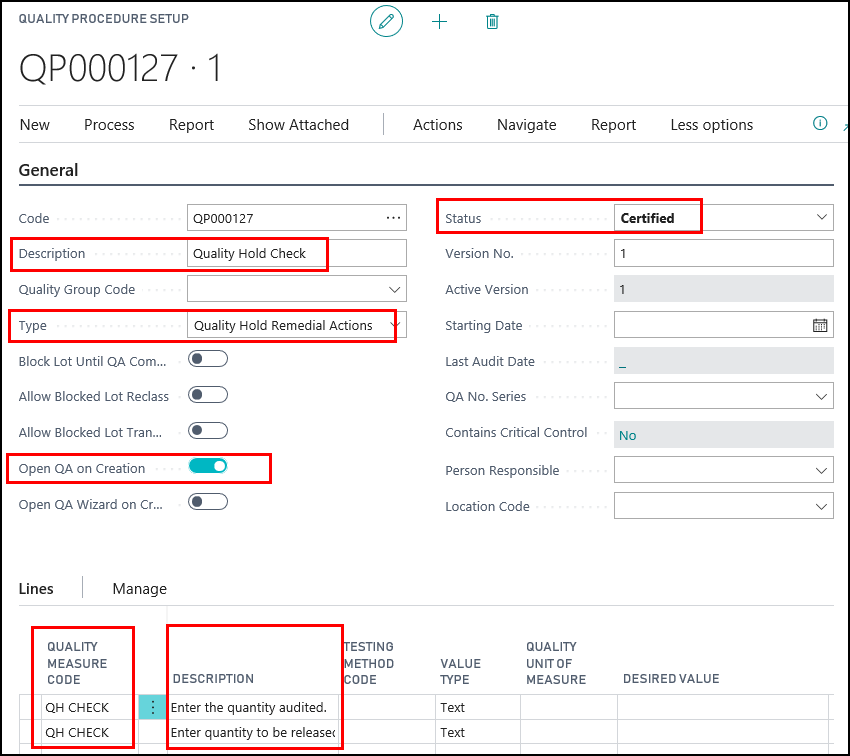Click the info circle icon
This screenshot has height=756, width=850.
point(820,124)
